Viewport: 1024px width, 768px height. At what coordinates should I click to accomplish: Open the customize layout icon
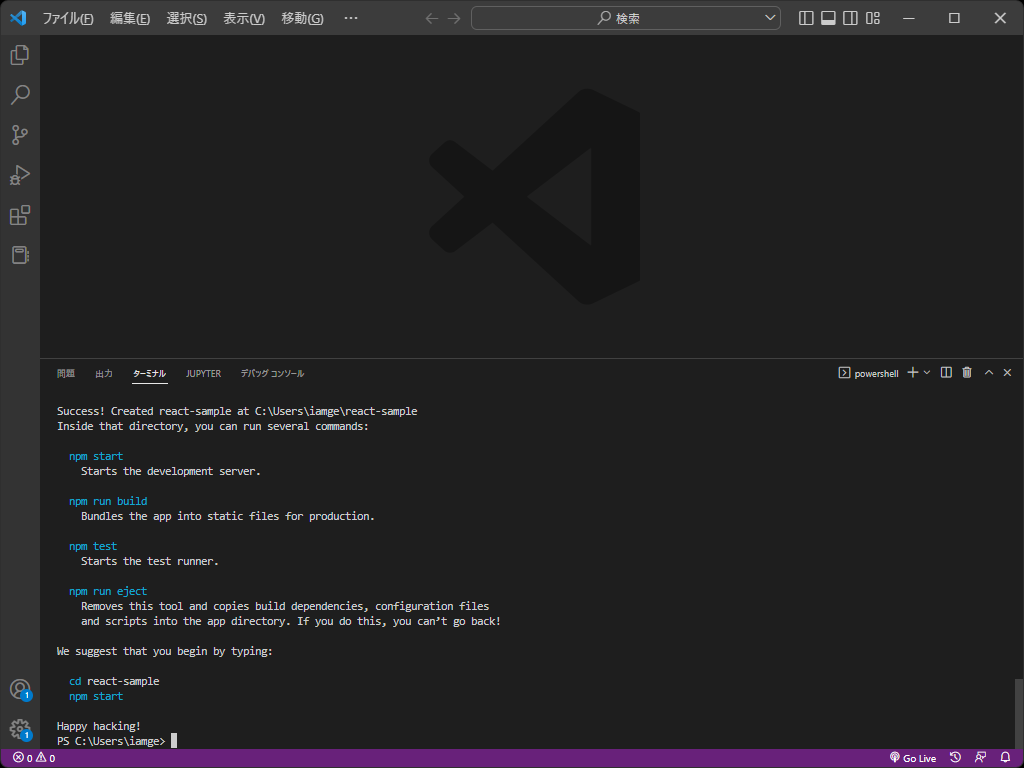pyautogui.click(x=872, y=18)
